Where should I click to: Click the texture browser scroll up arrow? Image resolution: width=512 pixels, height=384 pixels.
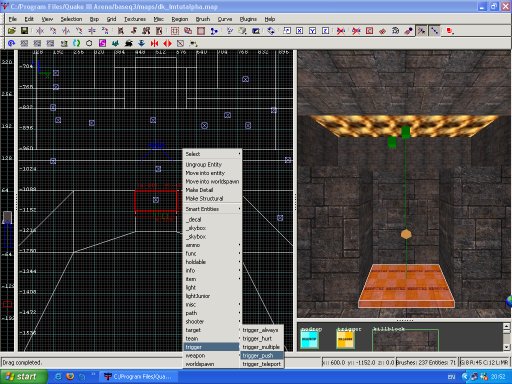pyautogui.click(x=506, y=326)
